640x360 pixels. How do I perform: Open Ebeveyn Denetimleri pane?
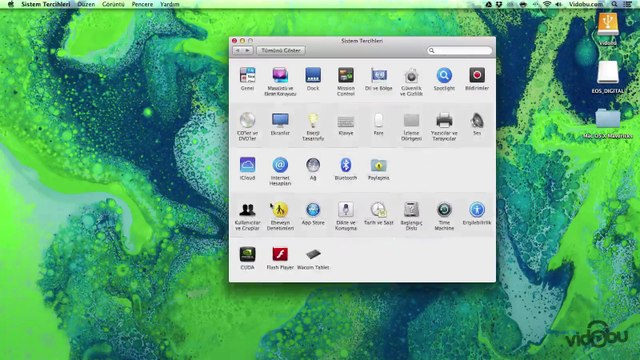(280, 210)
